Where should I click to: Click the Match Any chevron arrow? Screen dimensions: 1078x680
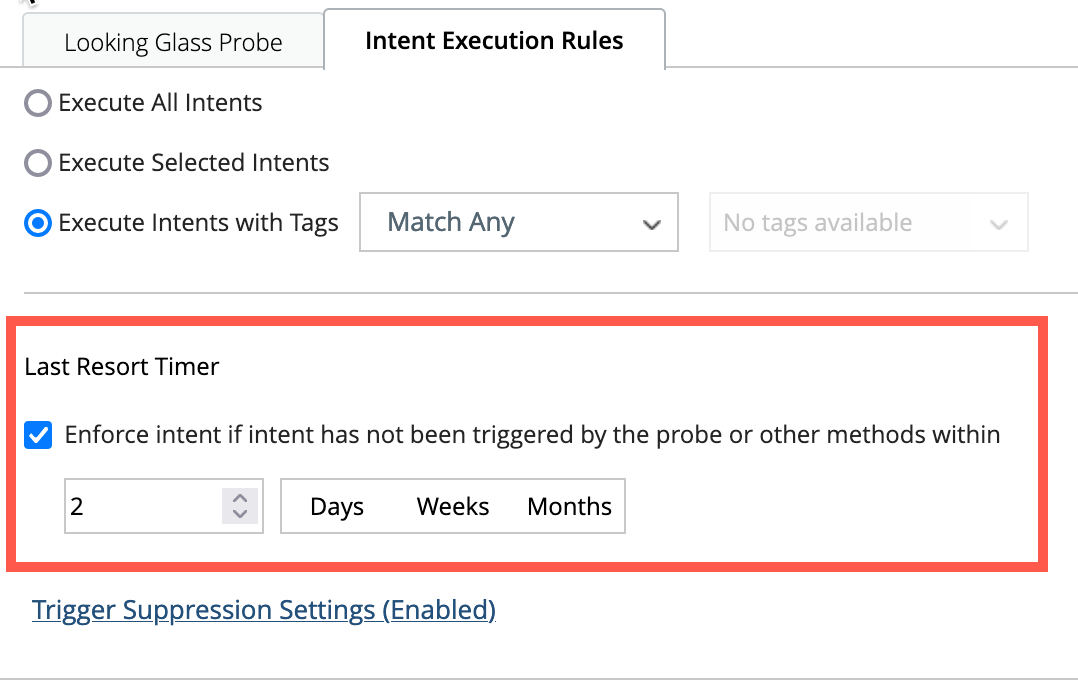tap(652, 224)
